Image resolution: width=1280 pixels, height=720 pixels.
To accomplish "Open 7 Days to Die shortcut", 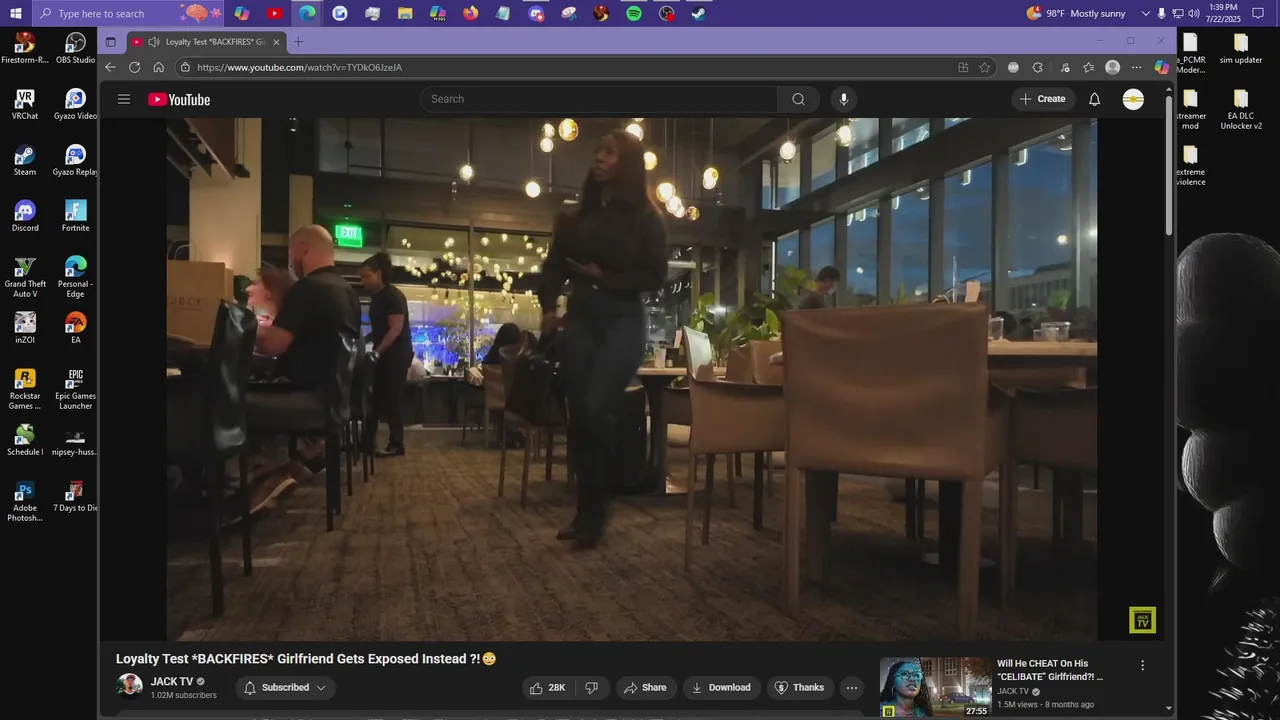I will coord(76,496).
